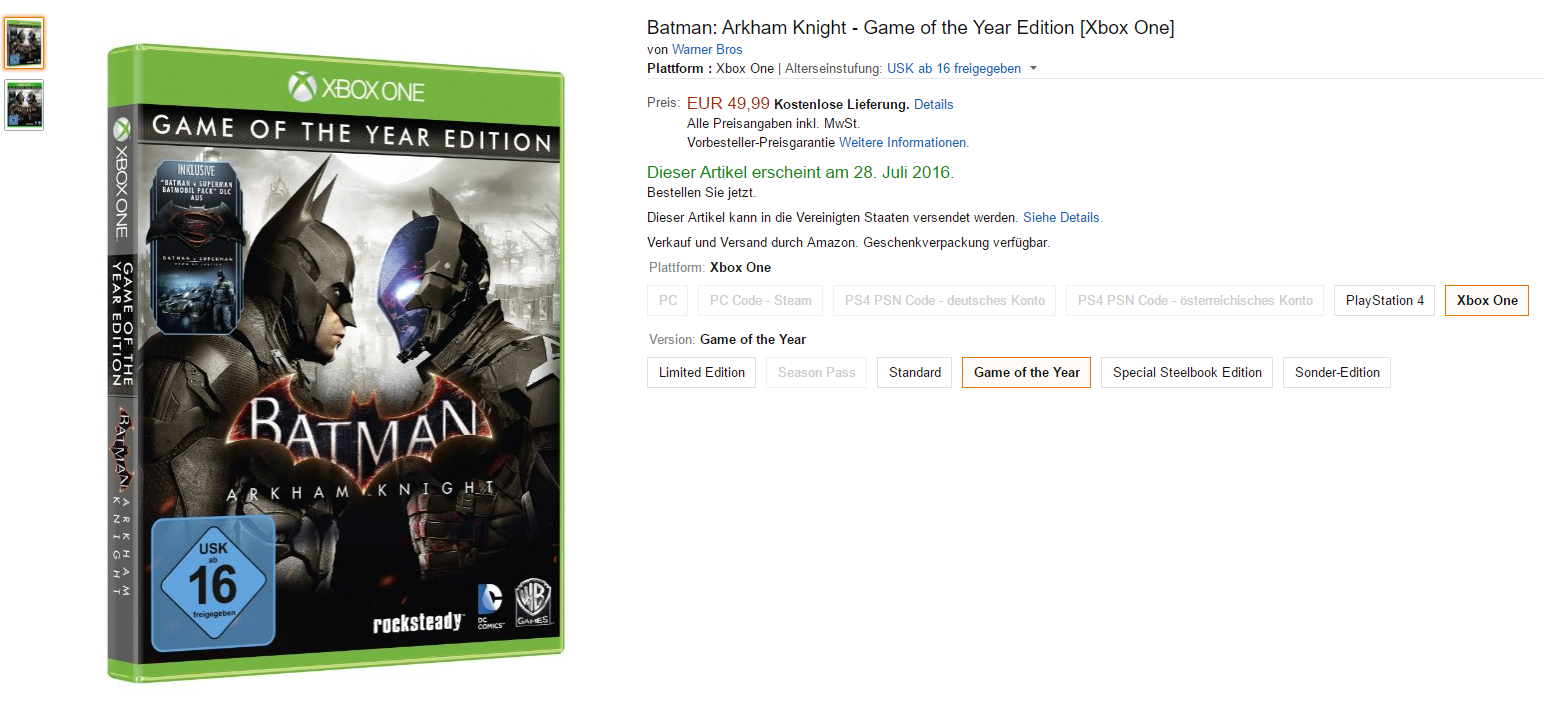
Task: Open Weitere Informationen link
Action: (x=902, y=142)
